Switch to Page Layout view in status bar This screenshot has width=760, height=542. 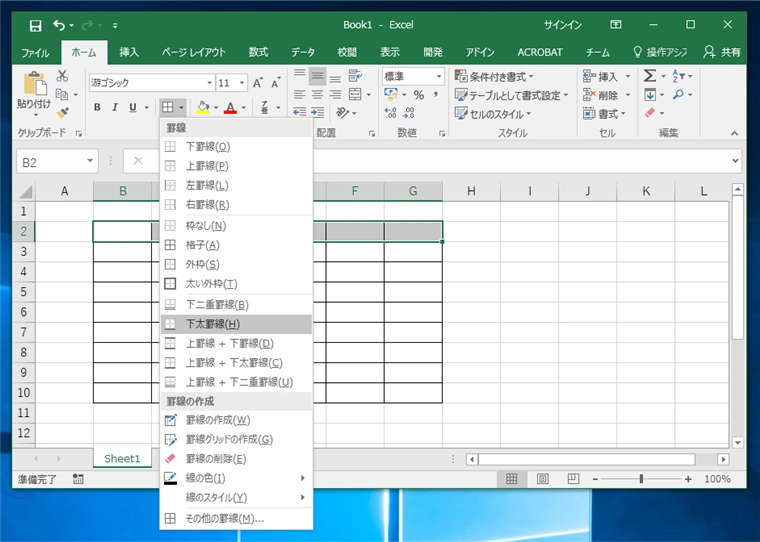tap(542, 479)
